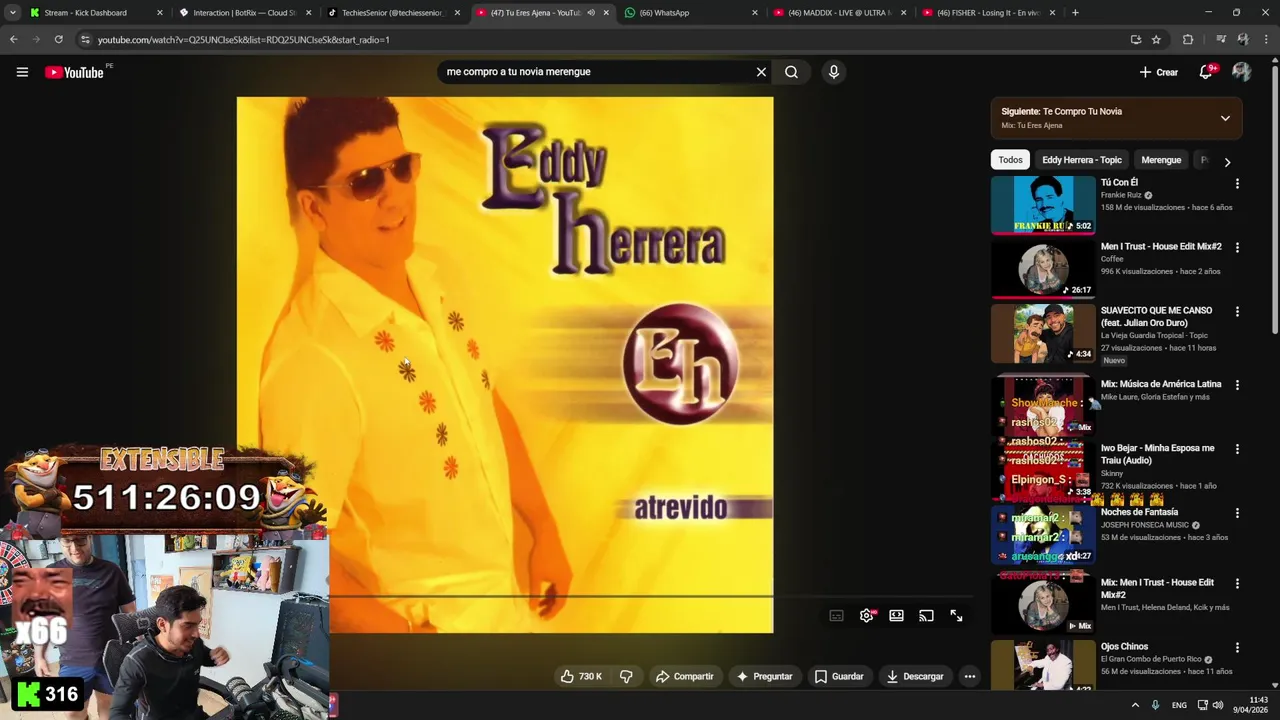
Task: Clear the search box with the X
Action: tap(761, 72)
